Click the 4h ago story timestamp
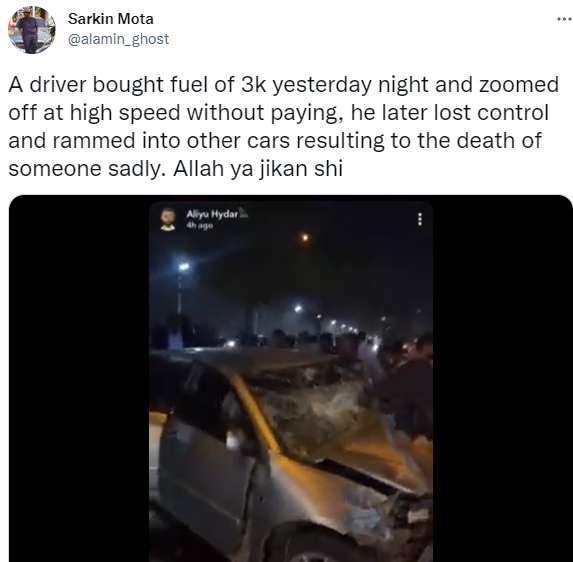The image size is (573, 562). pos(200,226)
